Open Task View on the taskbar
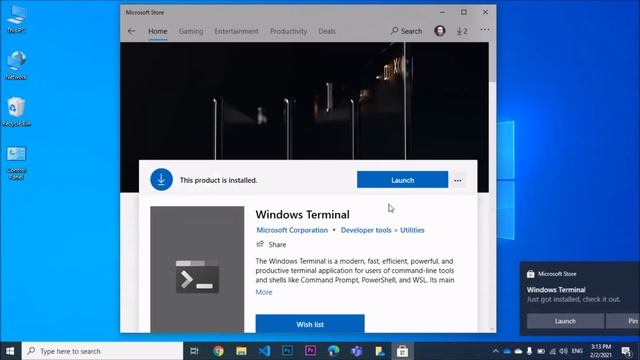This screenshot has height=360, width=640. [x=195, y=351]
